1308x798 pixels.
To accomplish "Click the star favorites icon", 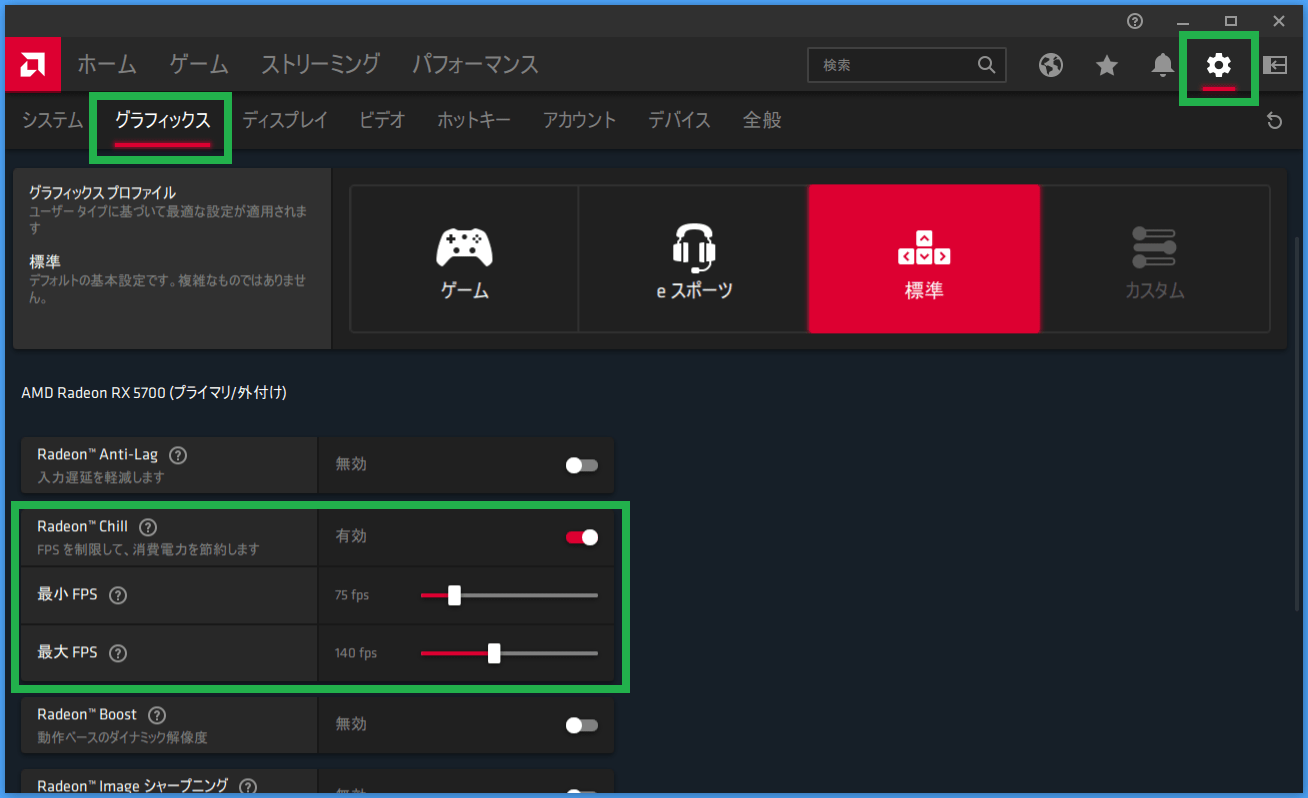I will [1106, 65].
